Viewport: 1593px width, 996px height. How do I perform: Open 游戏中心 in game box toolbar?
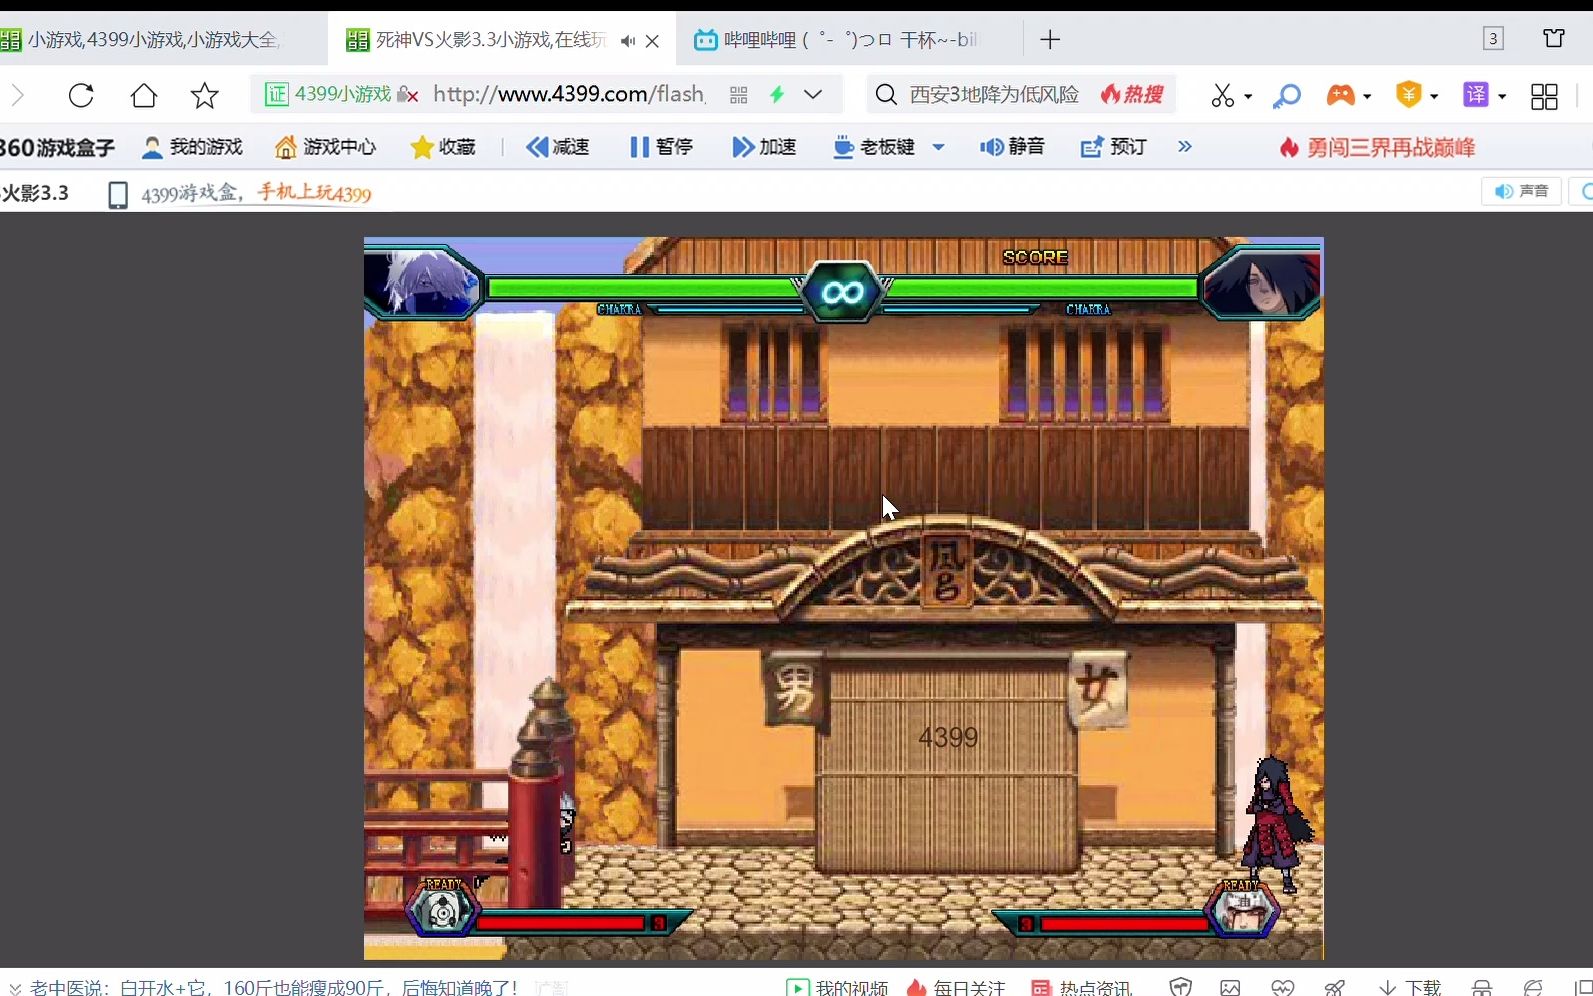click(x=326, y=148)
